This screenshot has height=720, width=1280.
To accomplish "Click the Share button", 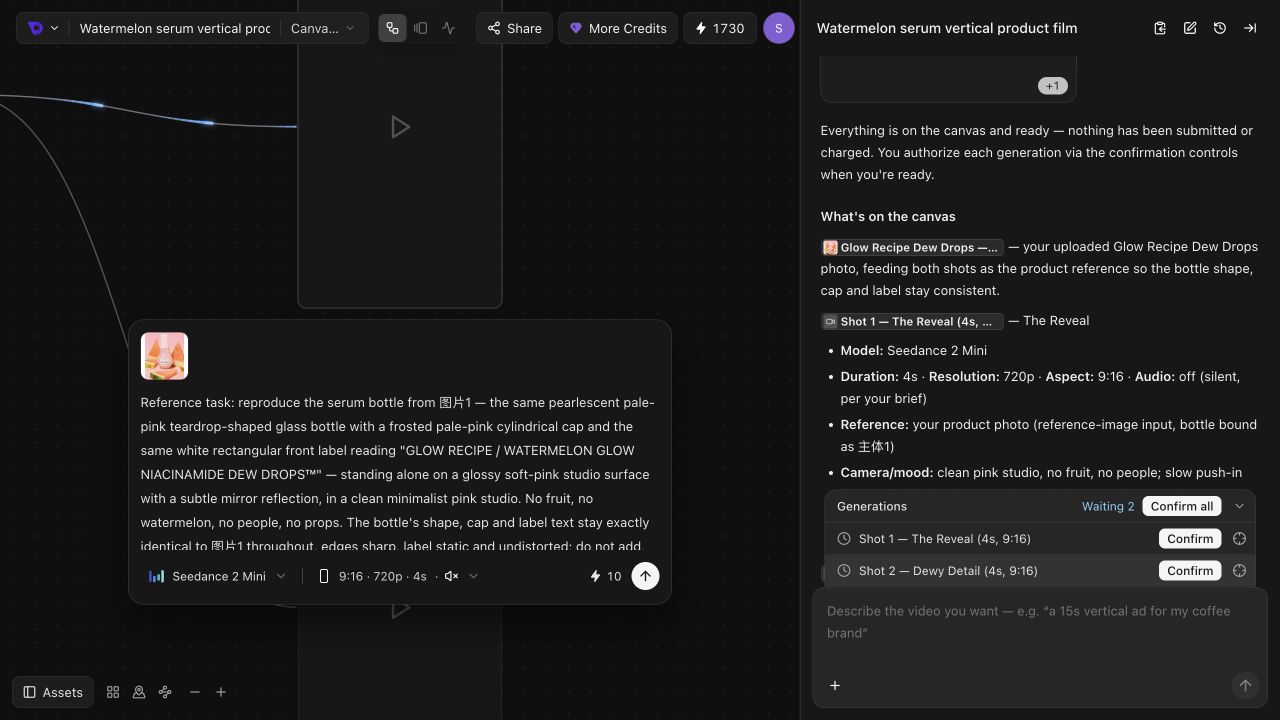I will click(514, 28).
